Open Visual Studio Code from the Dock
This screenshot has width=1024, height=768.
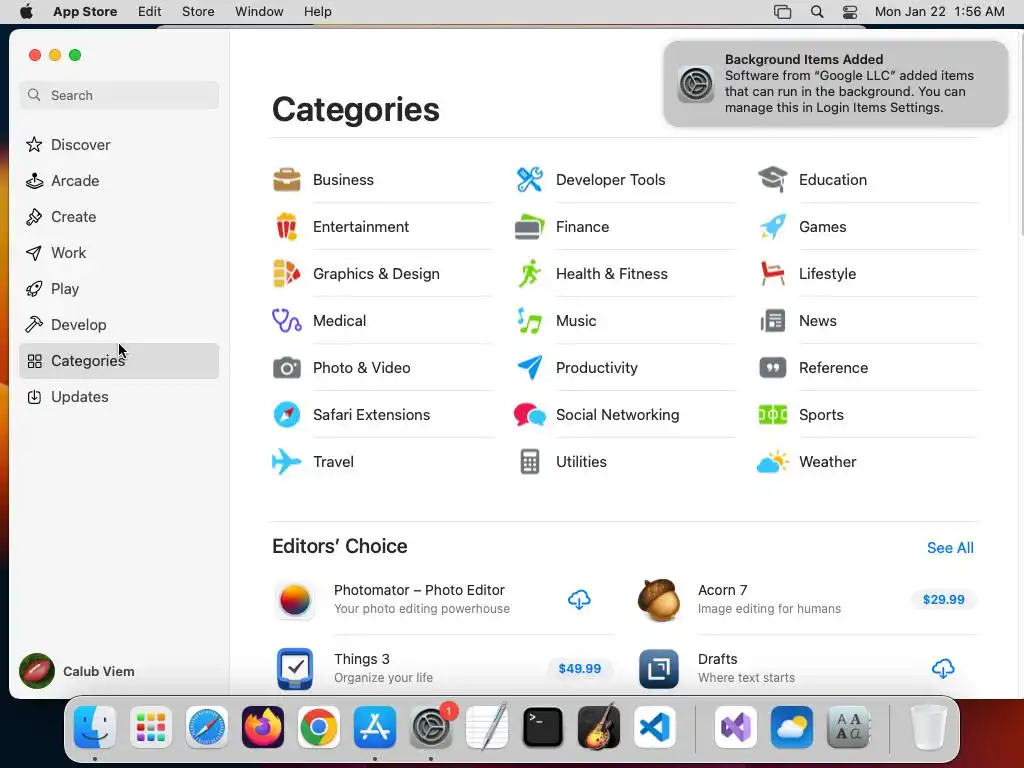(x=655, y=727)
